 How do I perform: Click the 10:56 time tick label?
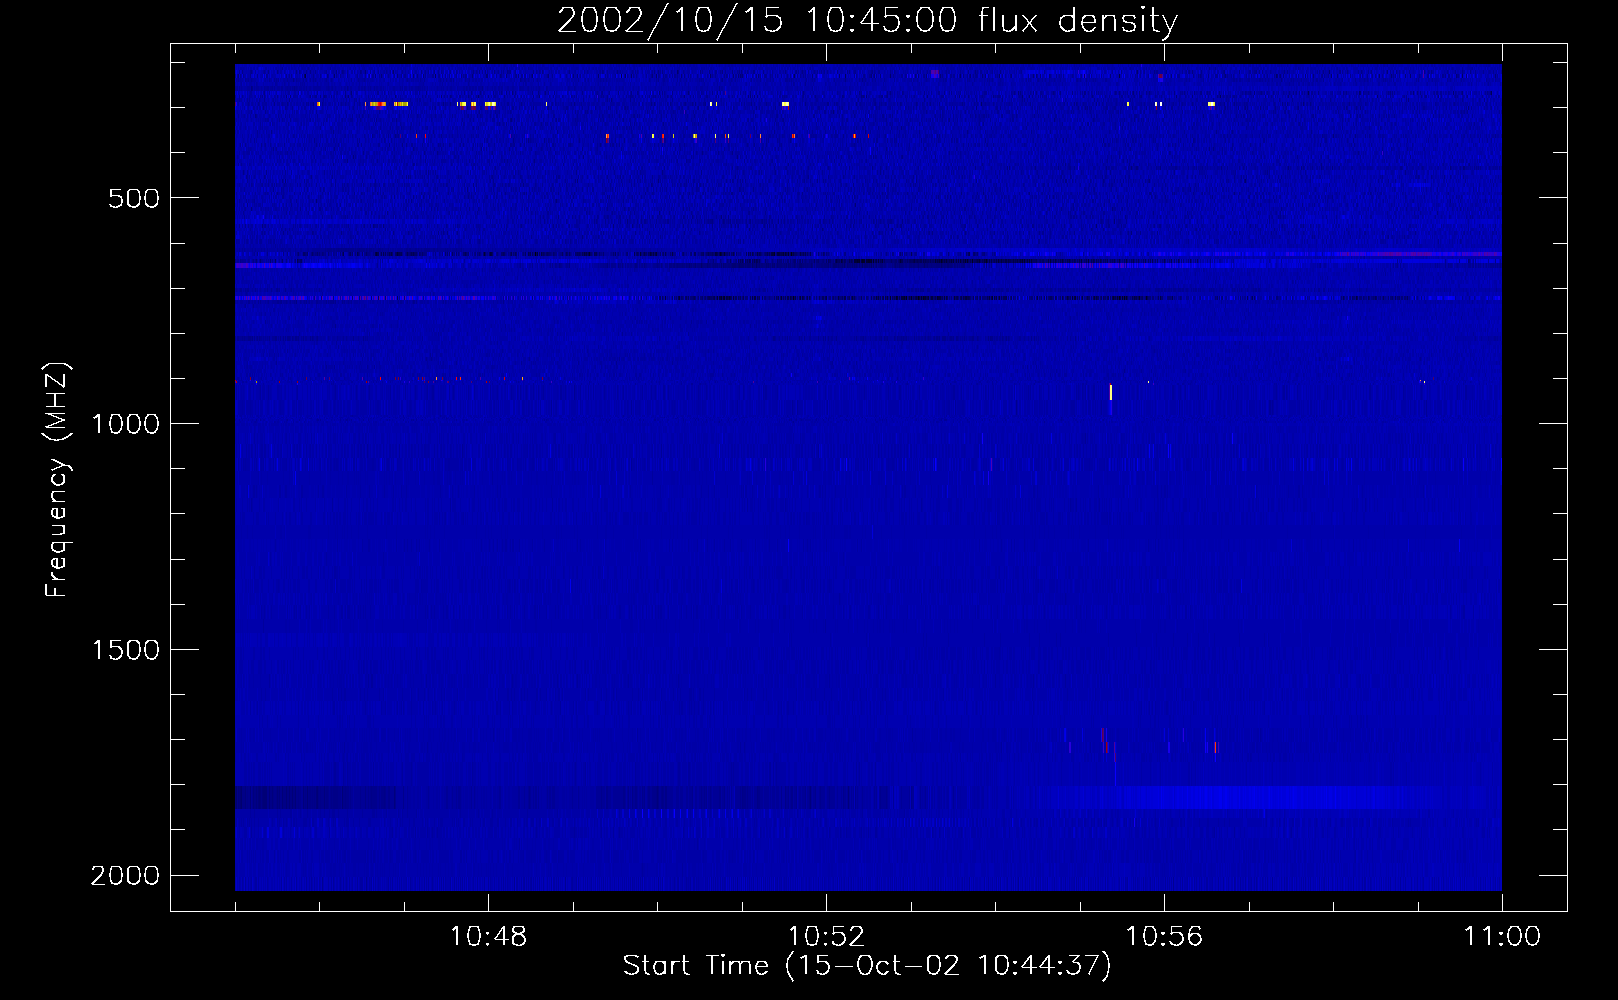1164,937
